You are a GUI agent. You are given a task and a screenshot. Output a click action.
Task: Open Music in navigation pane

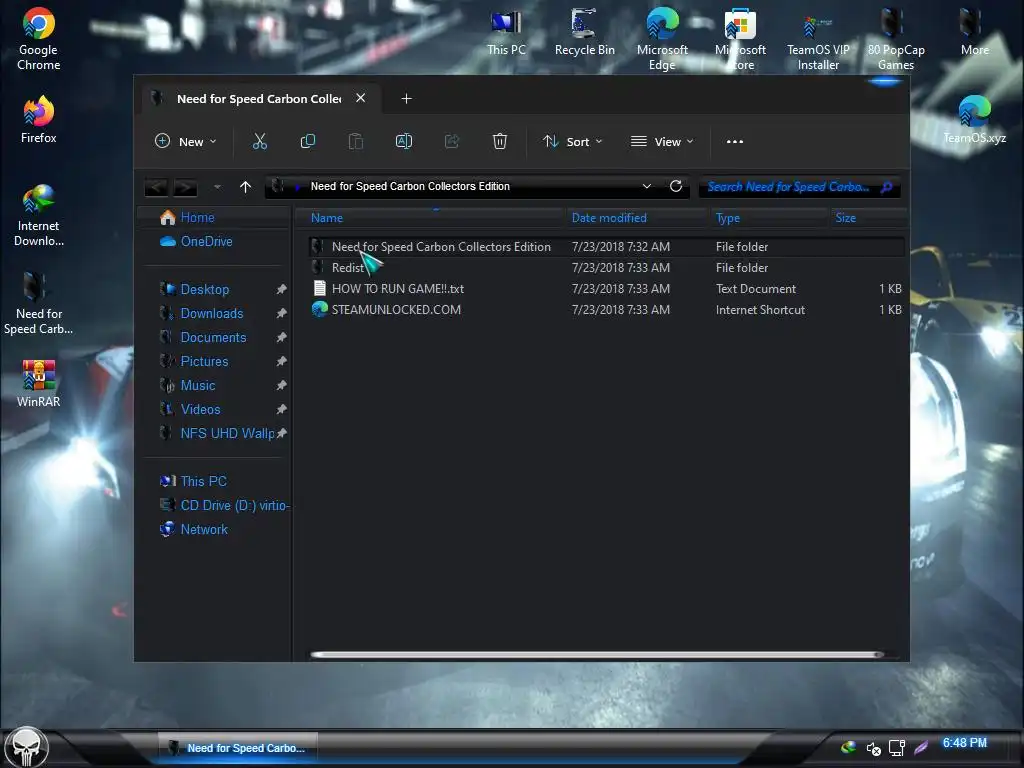coord(198,385)
